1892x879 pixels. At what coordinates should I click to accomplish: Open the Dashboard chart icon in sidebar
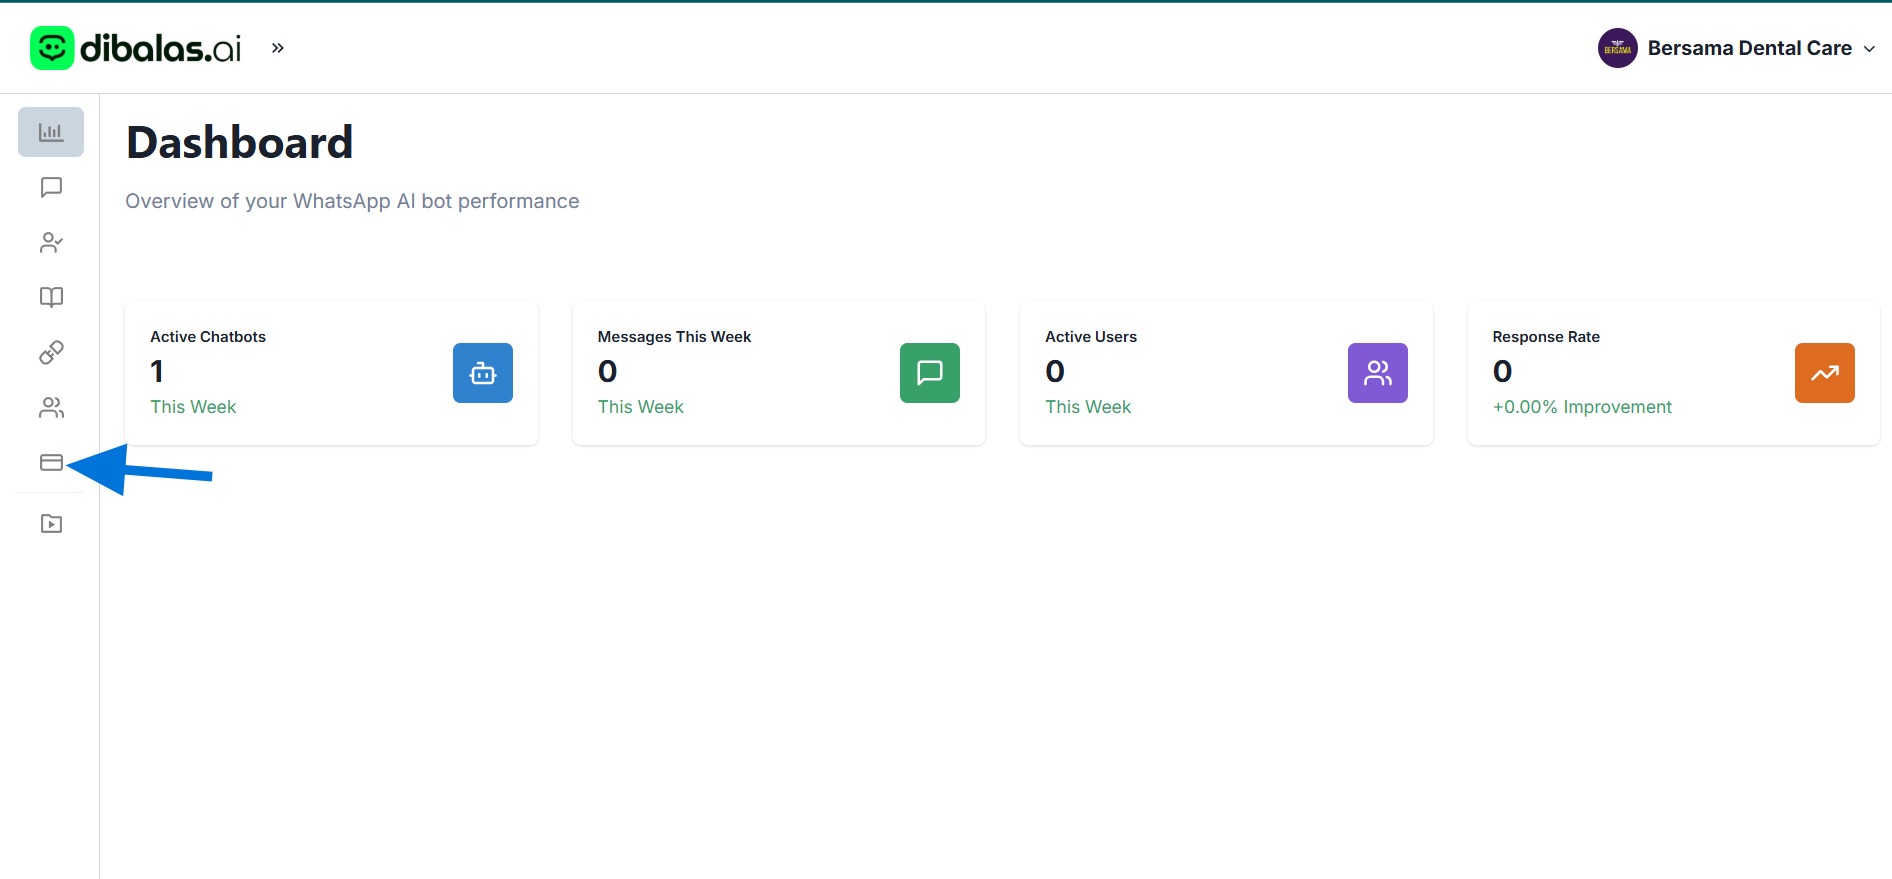pyautogui.click(x=51, y=132)
